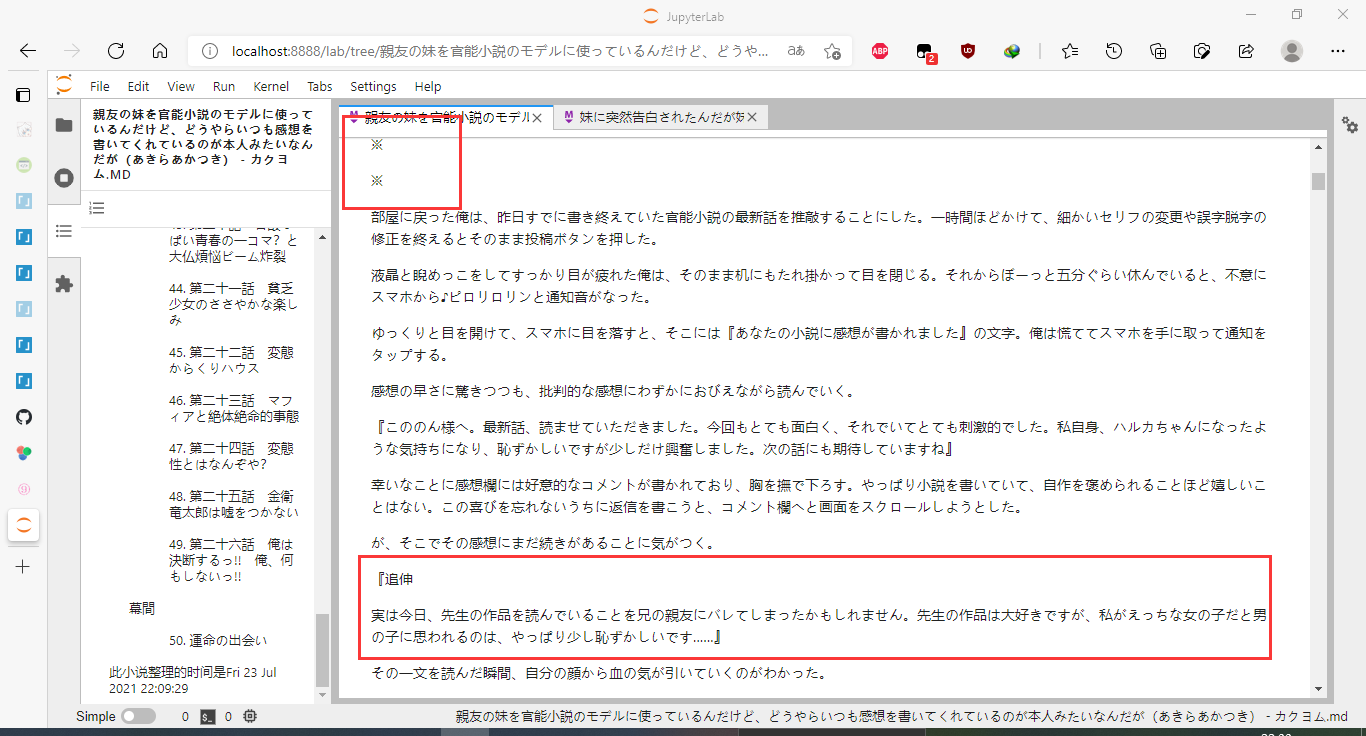Viewport: 1366px width, 736px height.
Task: Click the JupyterLab logo beside File menu
Action: coord(64,86)
